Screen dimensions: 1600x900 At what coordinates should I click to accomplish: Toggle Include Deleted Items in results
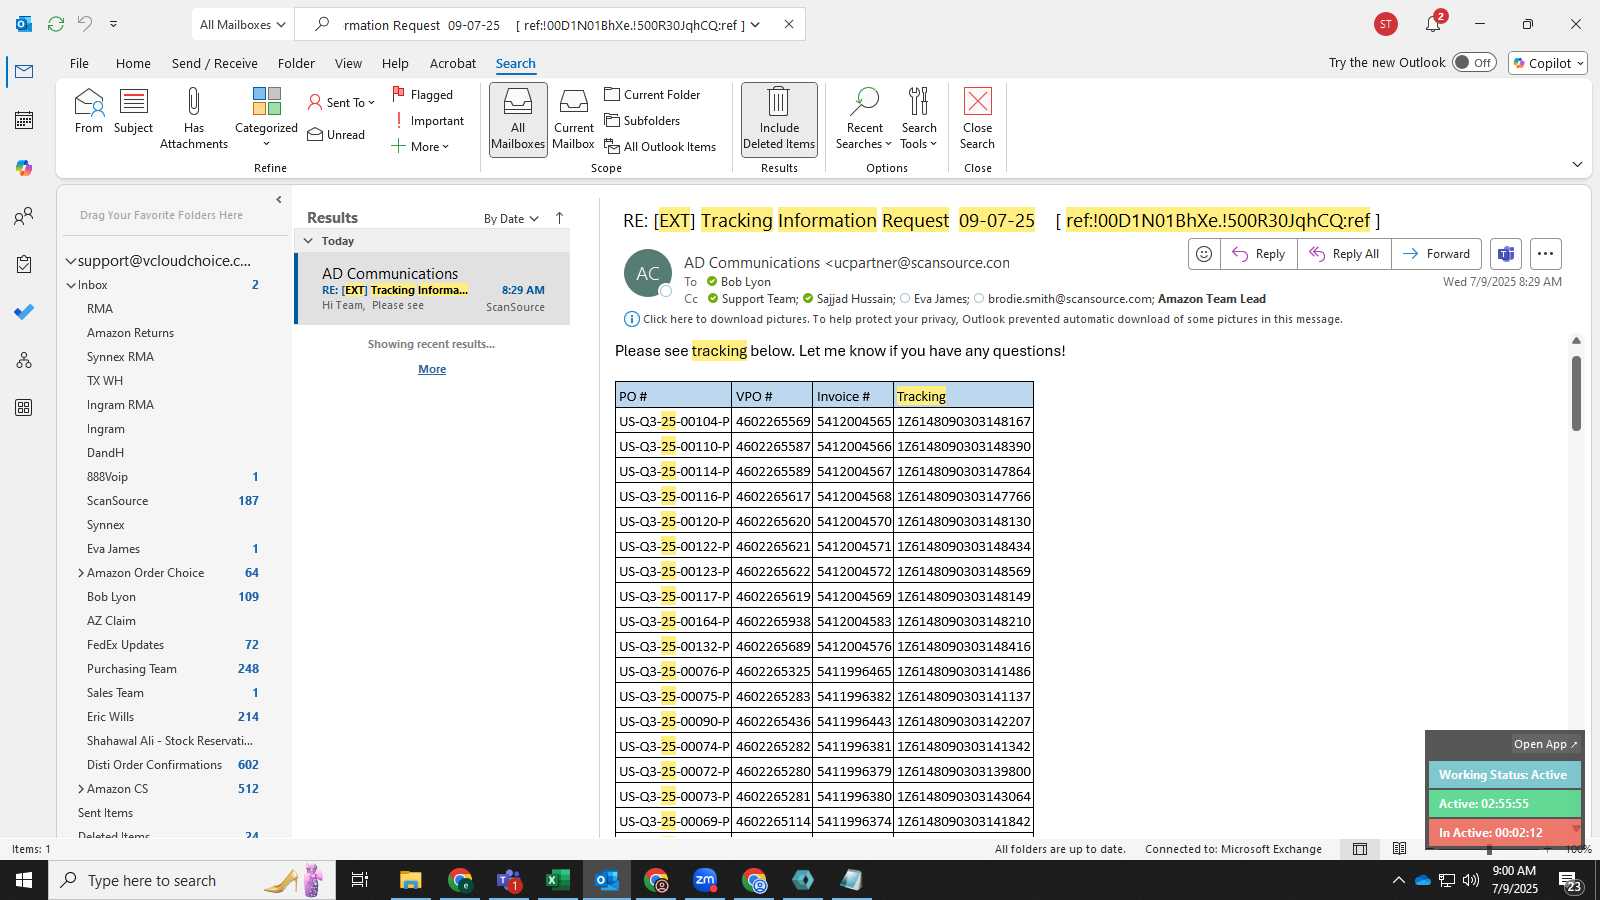779,119
